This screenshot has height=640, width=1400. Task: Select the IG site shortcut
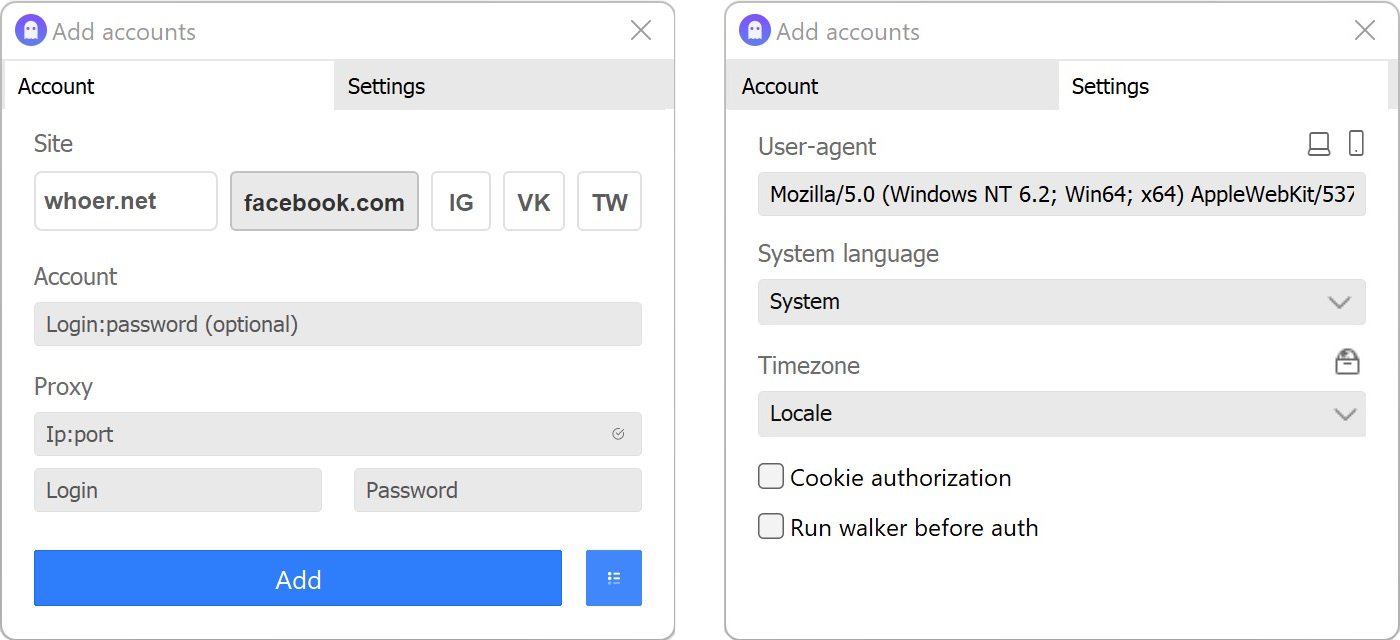[461, 201]
